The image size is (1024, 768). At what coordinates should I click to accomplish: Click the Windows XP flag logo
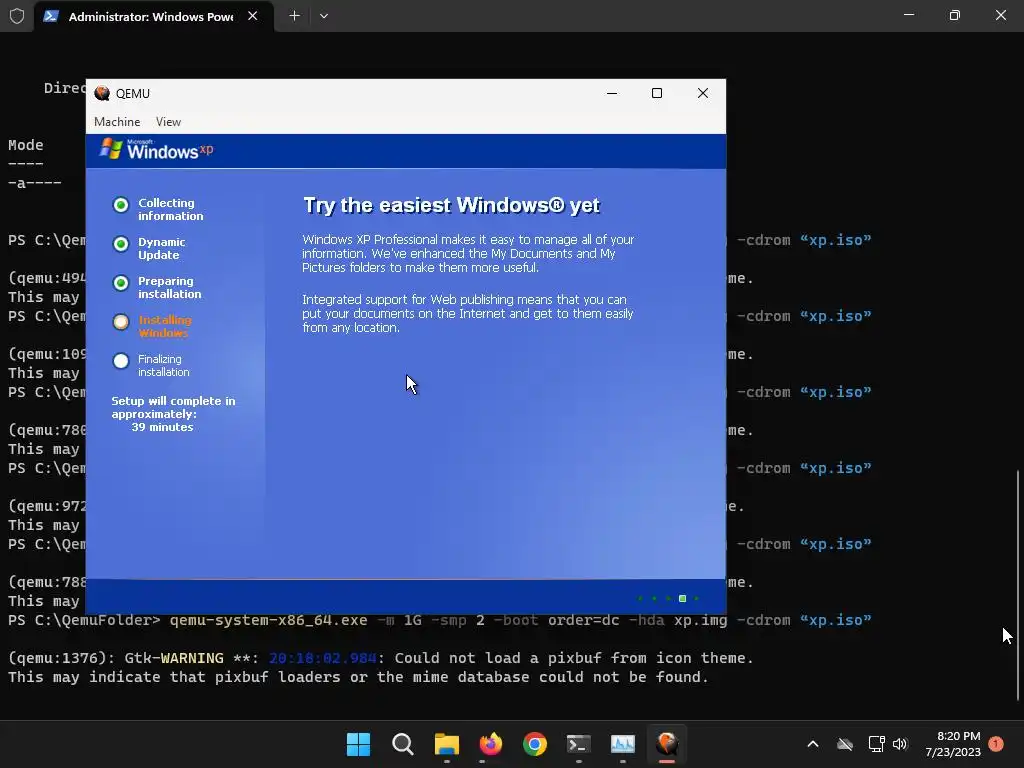pos(111,150)
